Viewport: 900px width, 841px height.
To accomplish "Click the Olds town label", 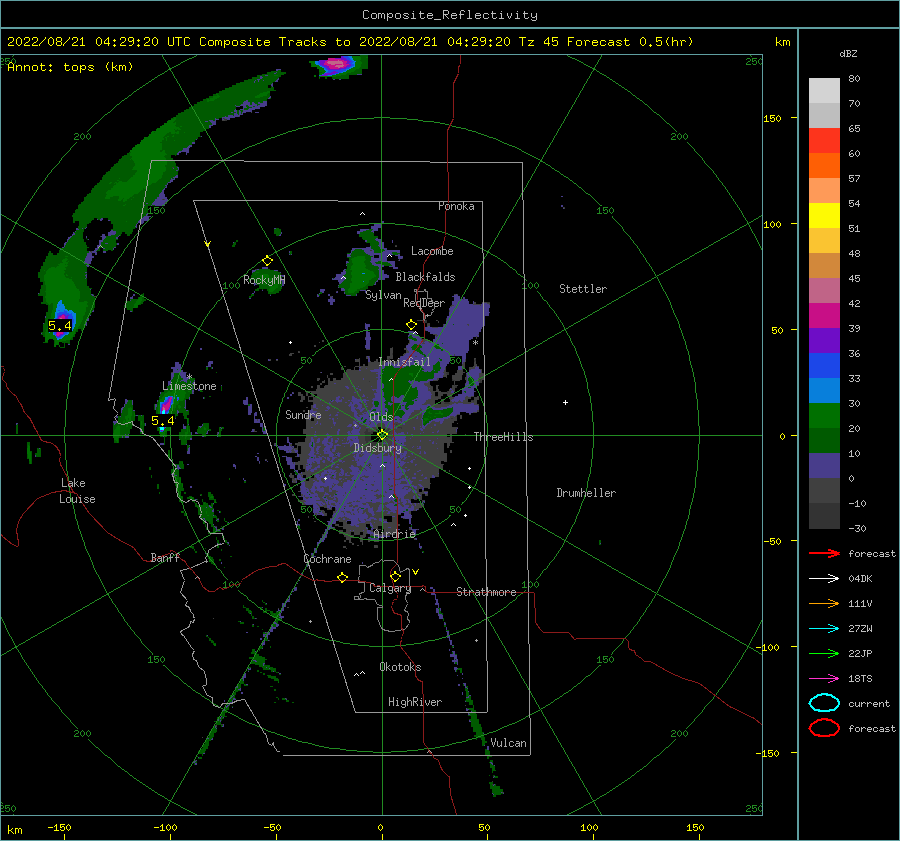I will 381,417.
